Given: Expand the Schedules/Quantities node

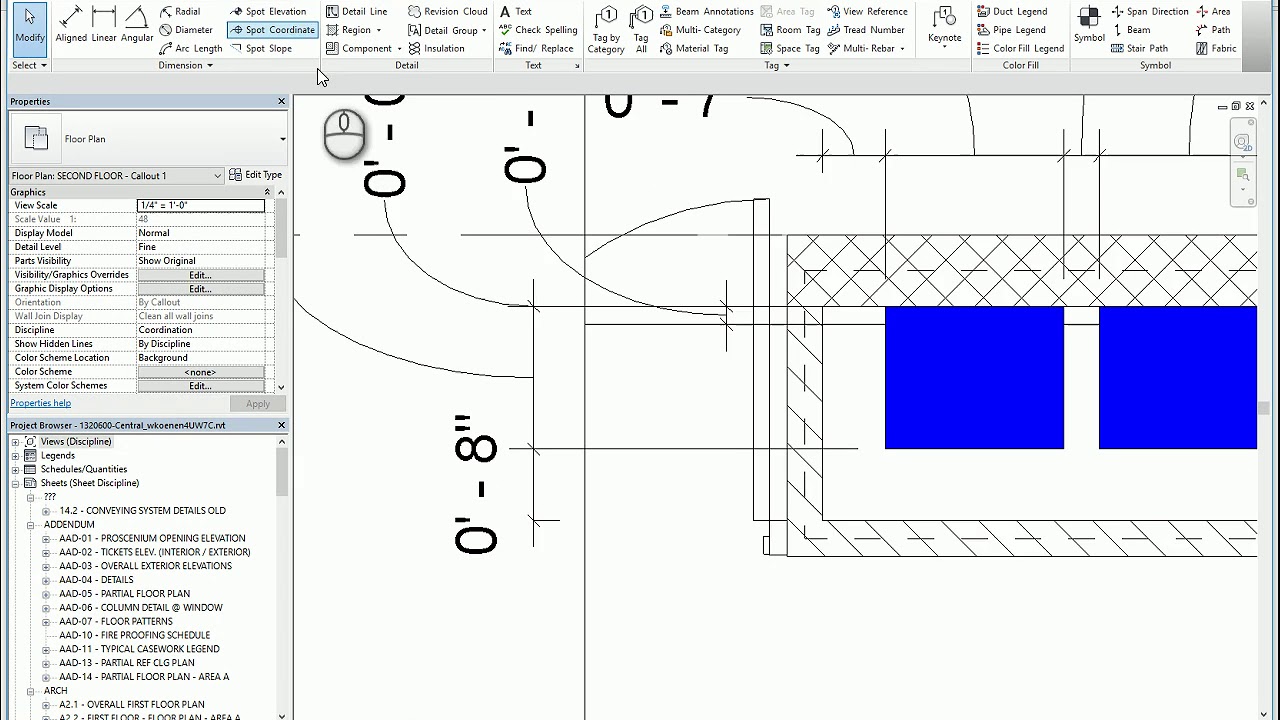Looking at the screenshot, I should tap(15, 470).
